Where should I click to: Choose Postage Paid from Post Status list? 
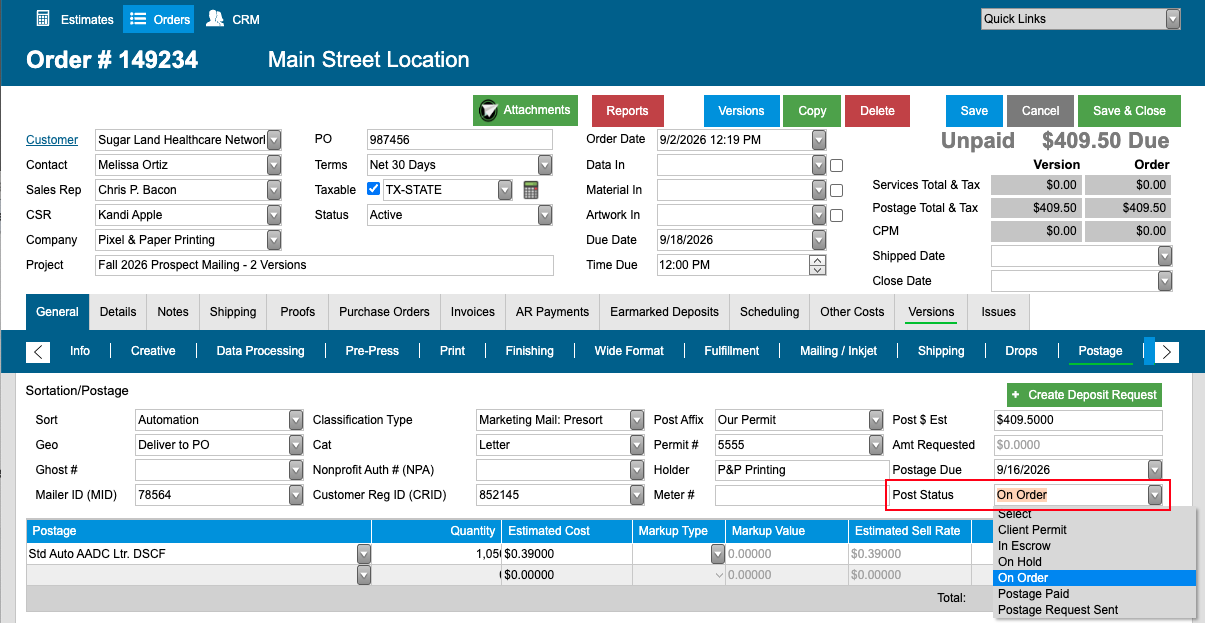1034,594
